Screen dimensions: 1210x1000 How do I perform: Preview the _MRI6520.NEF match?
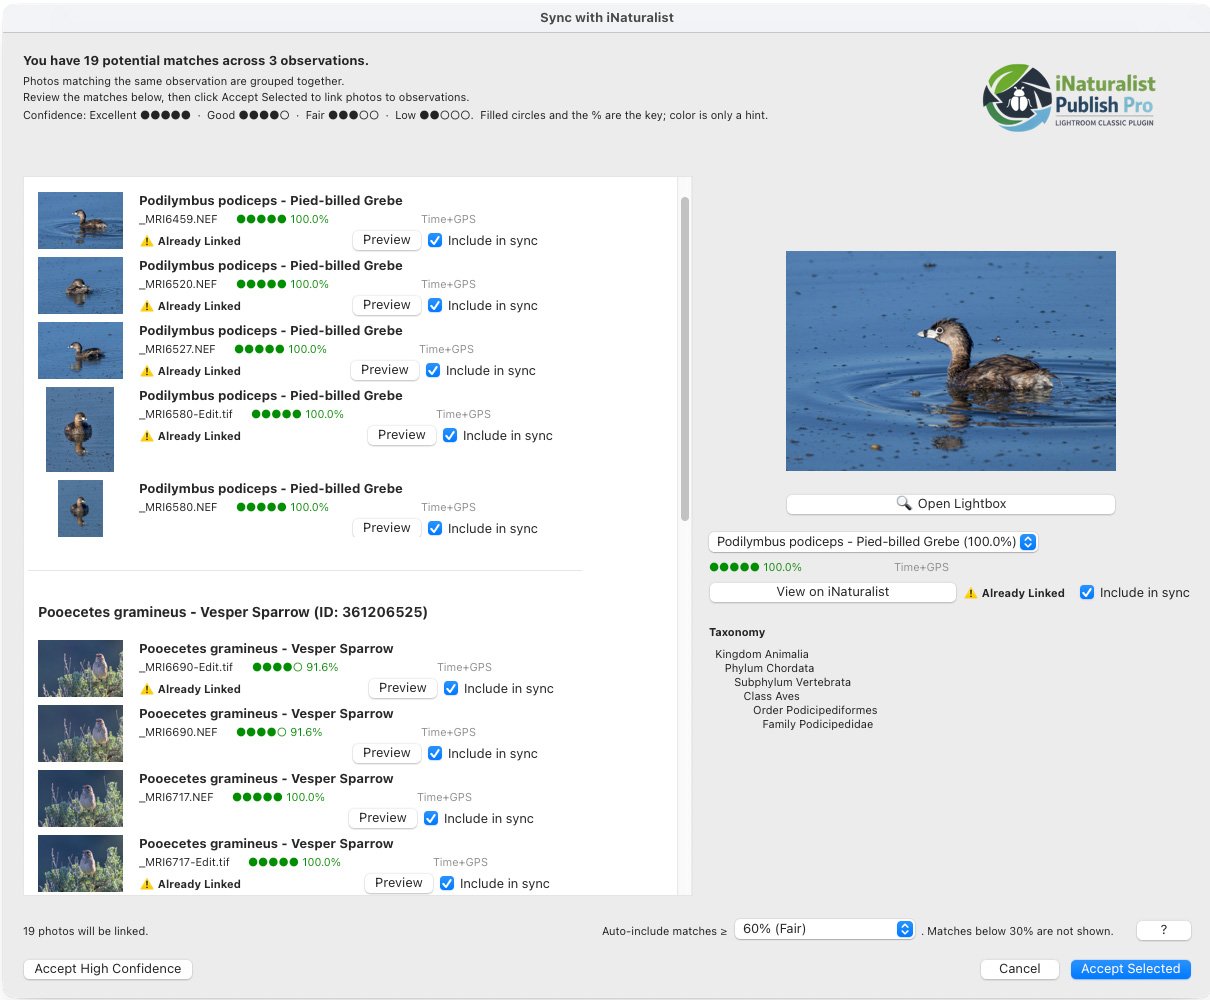(387, 305)
